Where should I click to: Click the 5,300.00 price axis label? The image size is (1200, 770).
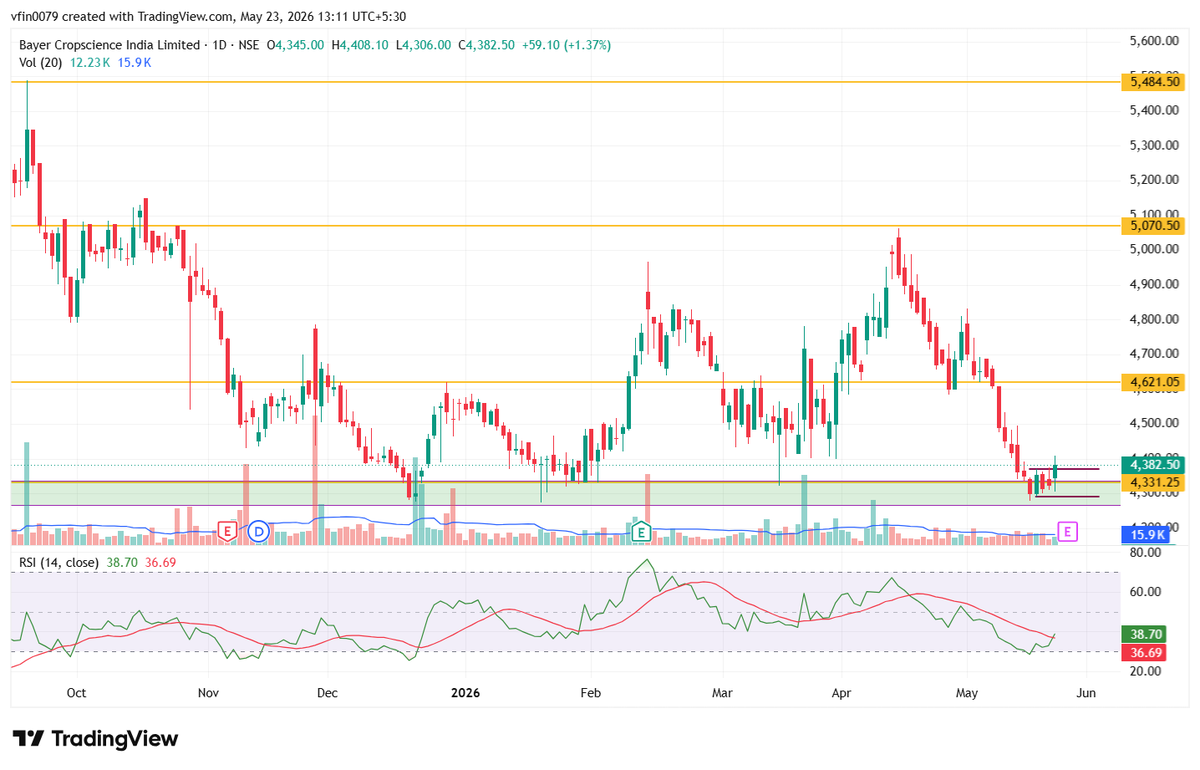pos(1155,145)
